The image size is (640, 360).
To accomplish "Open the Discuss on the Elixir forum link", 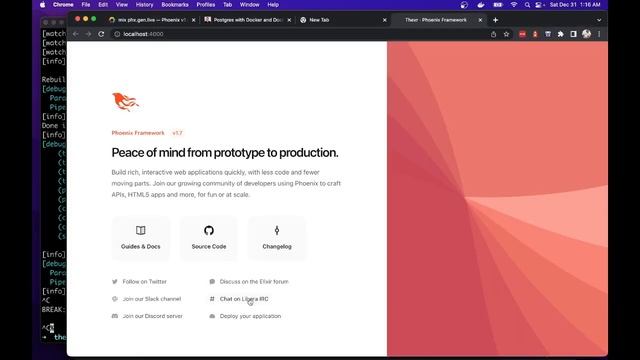I will click(x=254, y=282).
